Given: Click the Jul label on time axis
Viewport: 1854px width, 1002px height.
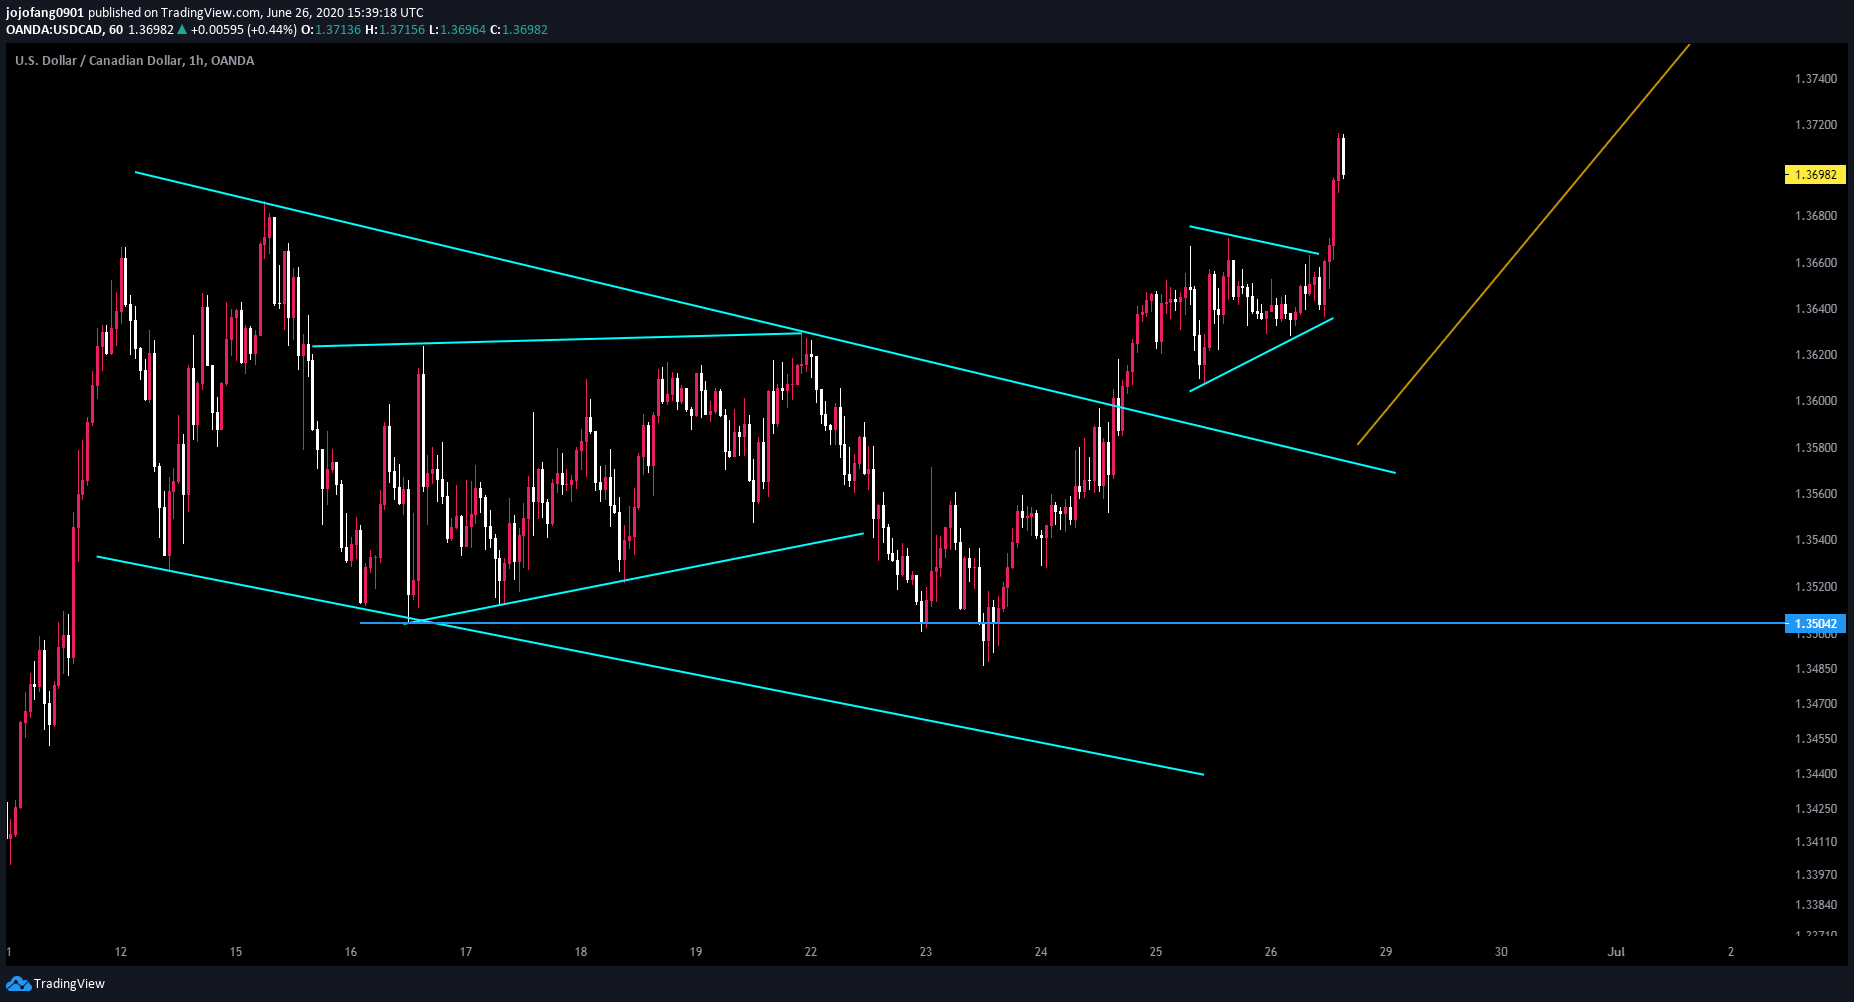Looking at the screenshot, I should tap(1616, 952).
